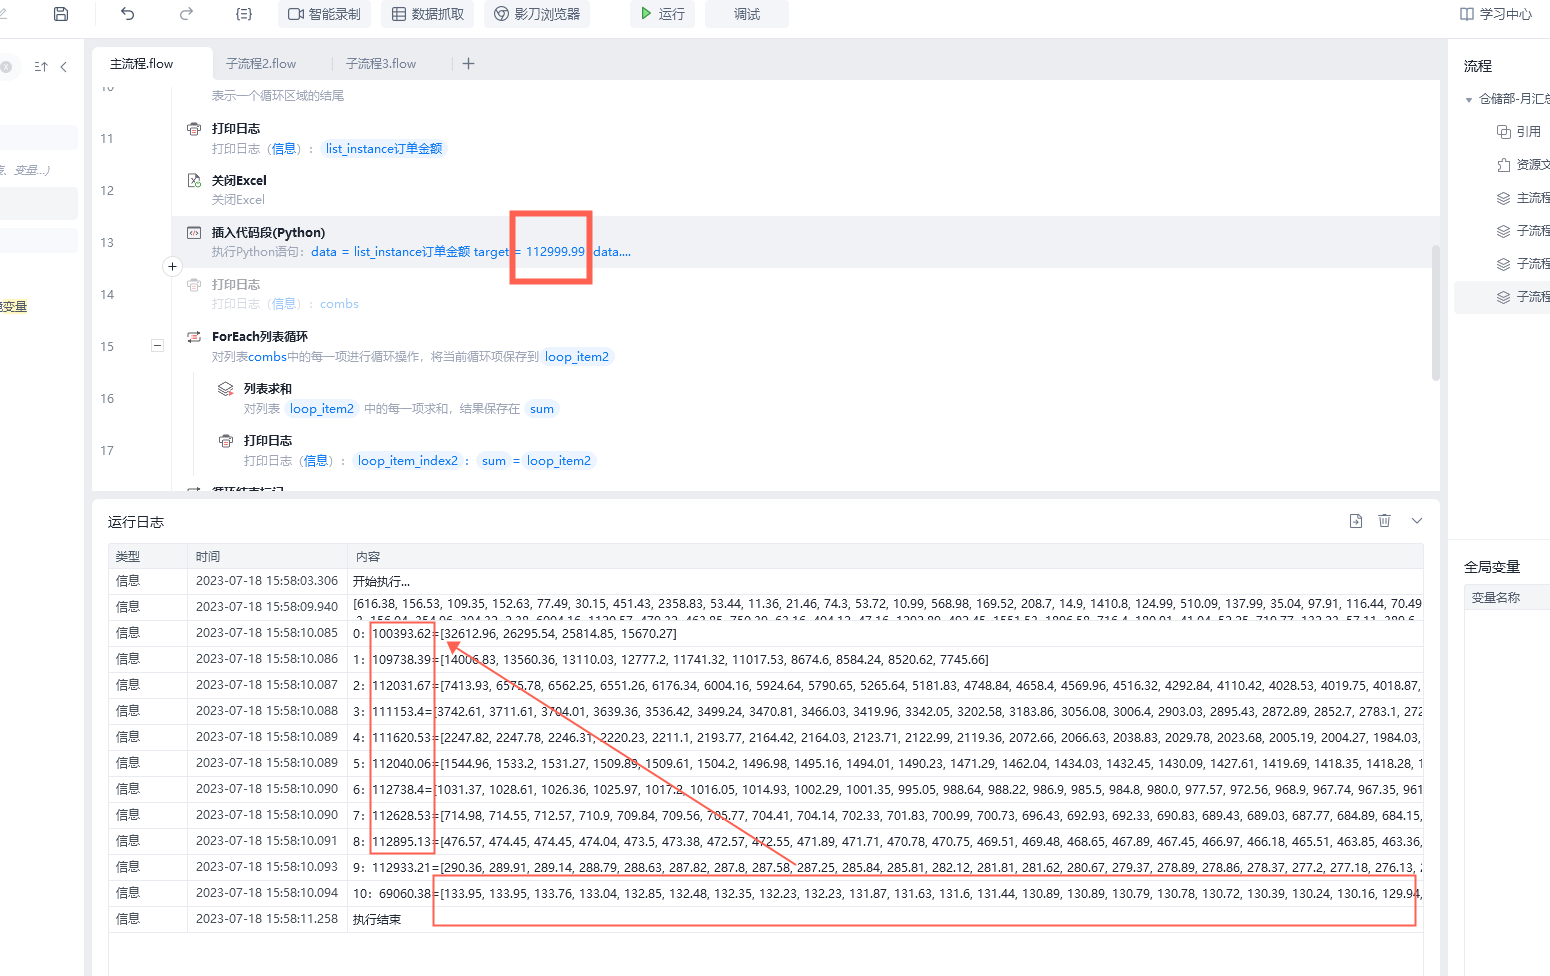The image size is (1550, 976).
Task: Open 数据抓取 data capture tool
Action: click(428, 14)
